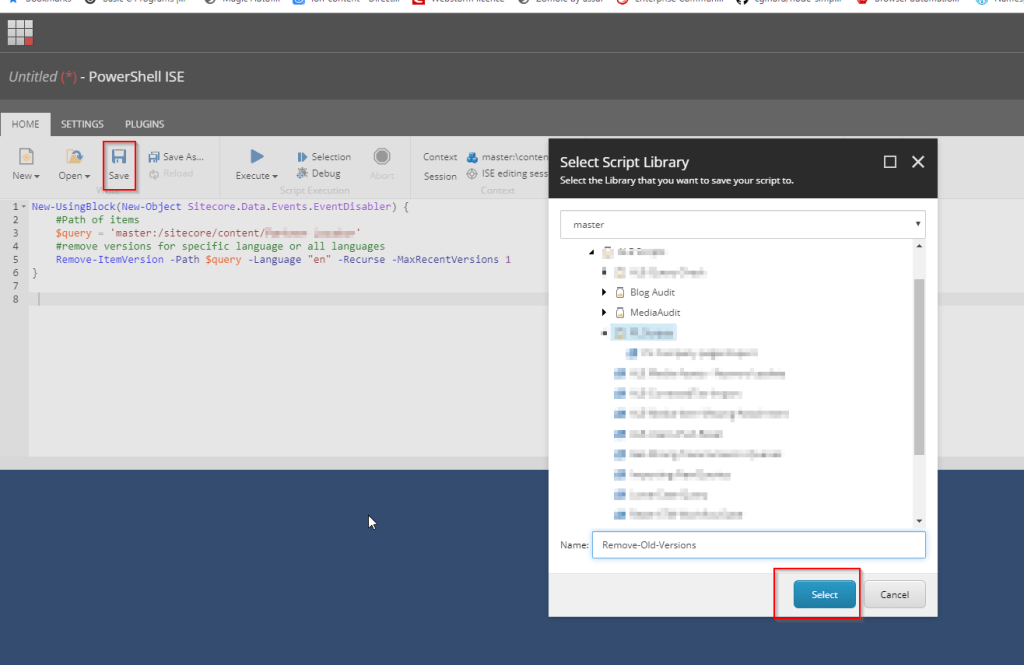Screen dimensions: 1024x665
Task: Open the PLUGINS tab
Action: click(143, 123)
